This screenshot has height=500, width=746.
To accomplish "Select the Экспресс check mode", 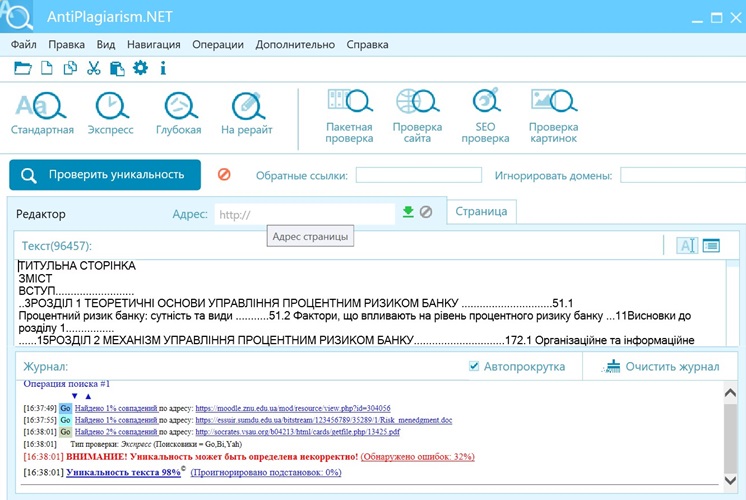I will coord(110,114).
